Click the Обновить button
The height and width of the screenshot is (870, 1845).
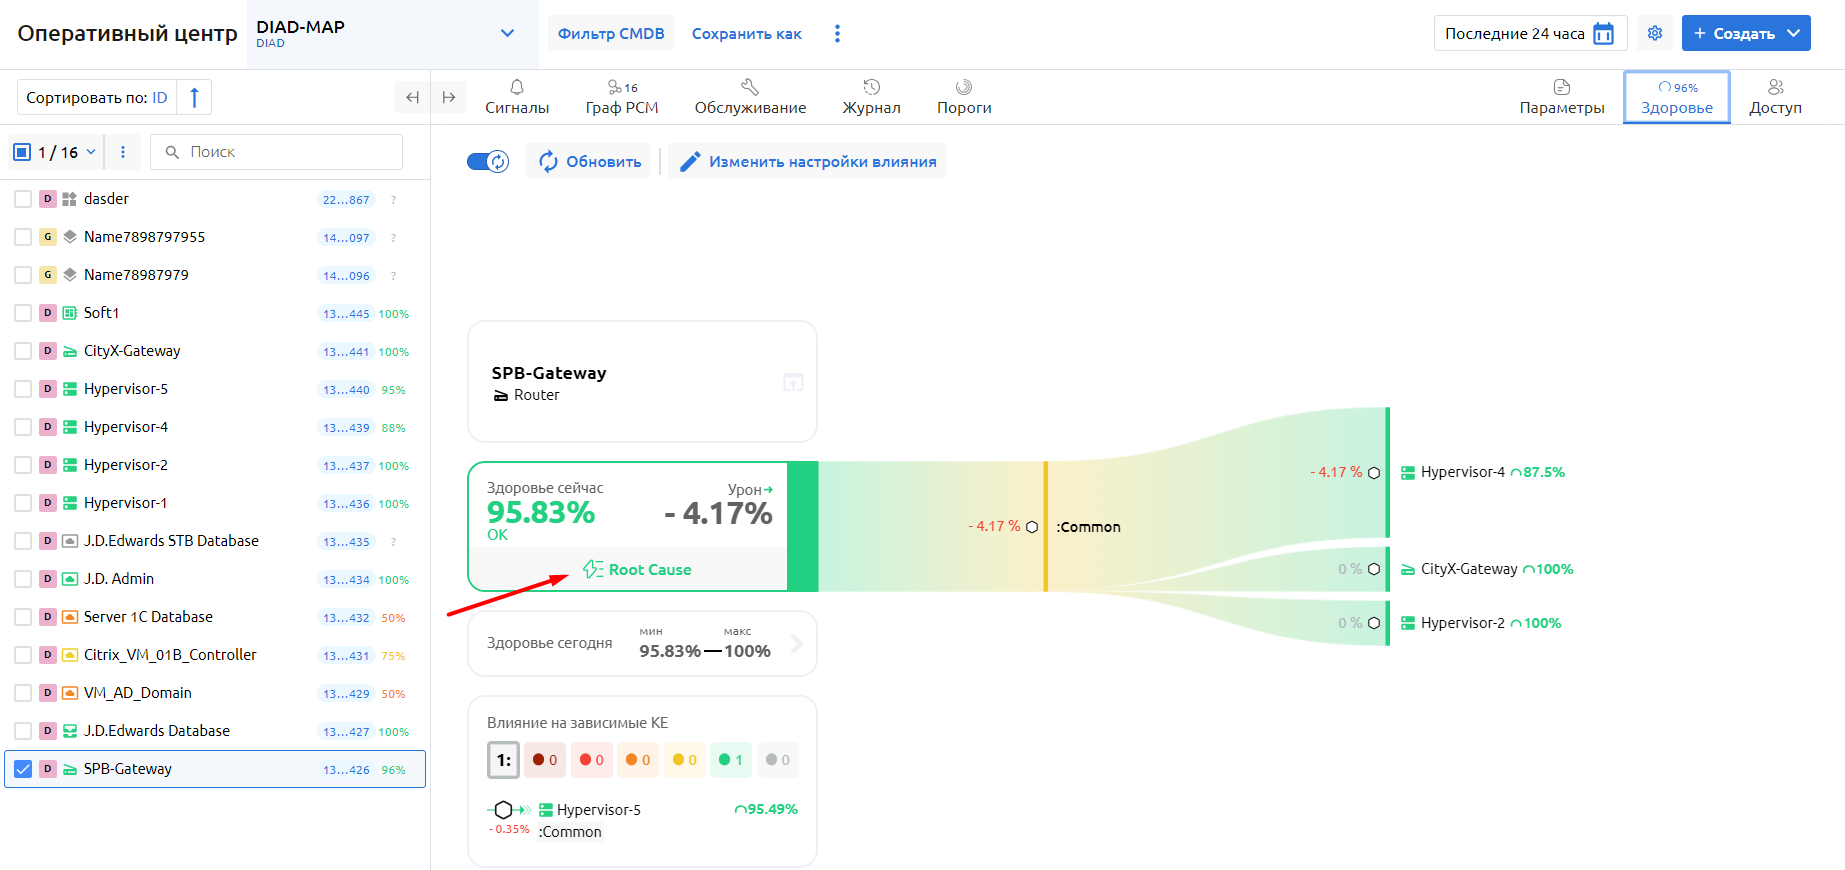[x=589, y=161]
